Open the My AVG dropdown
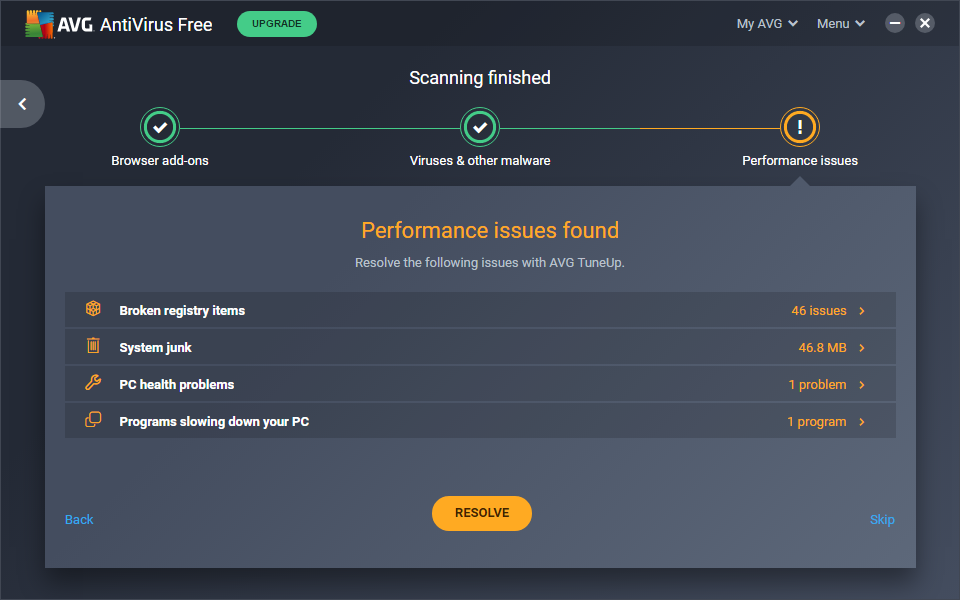This screenshot has width=960, height=600. tap(767, 24)
